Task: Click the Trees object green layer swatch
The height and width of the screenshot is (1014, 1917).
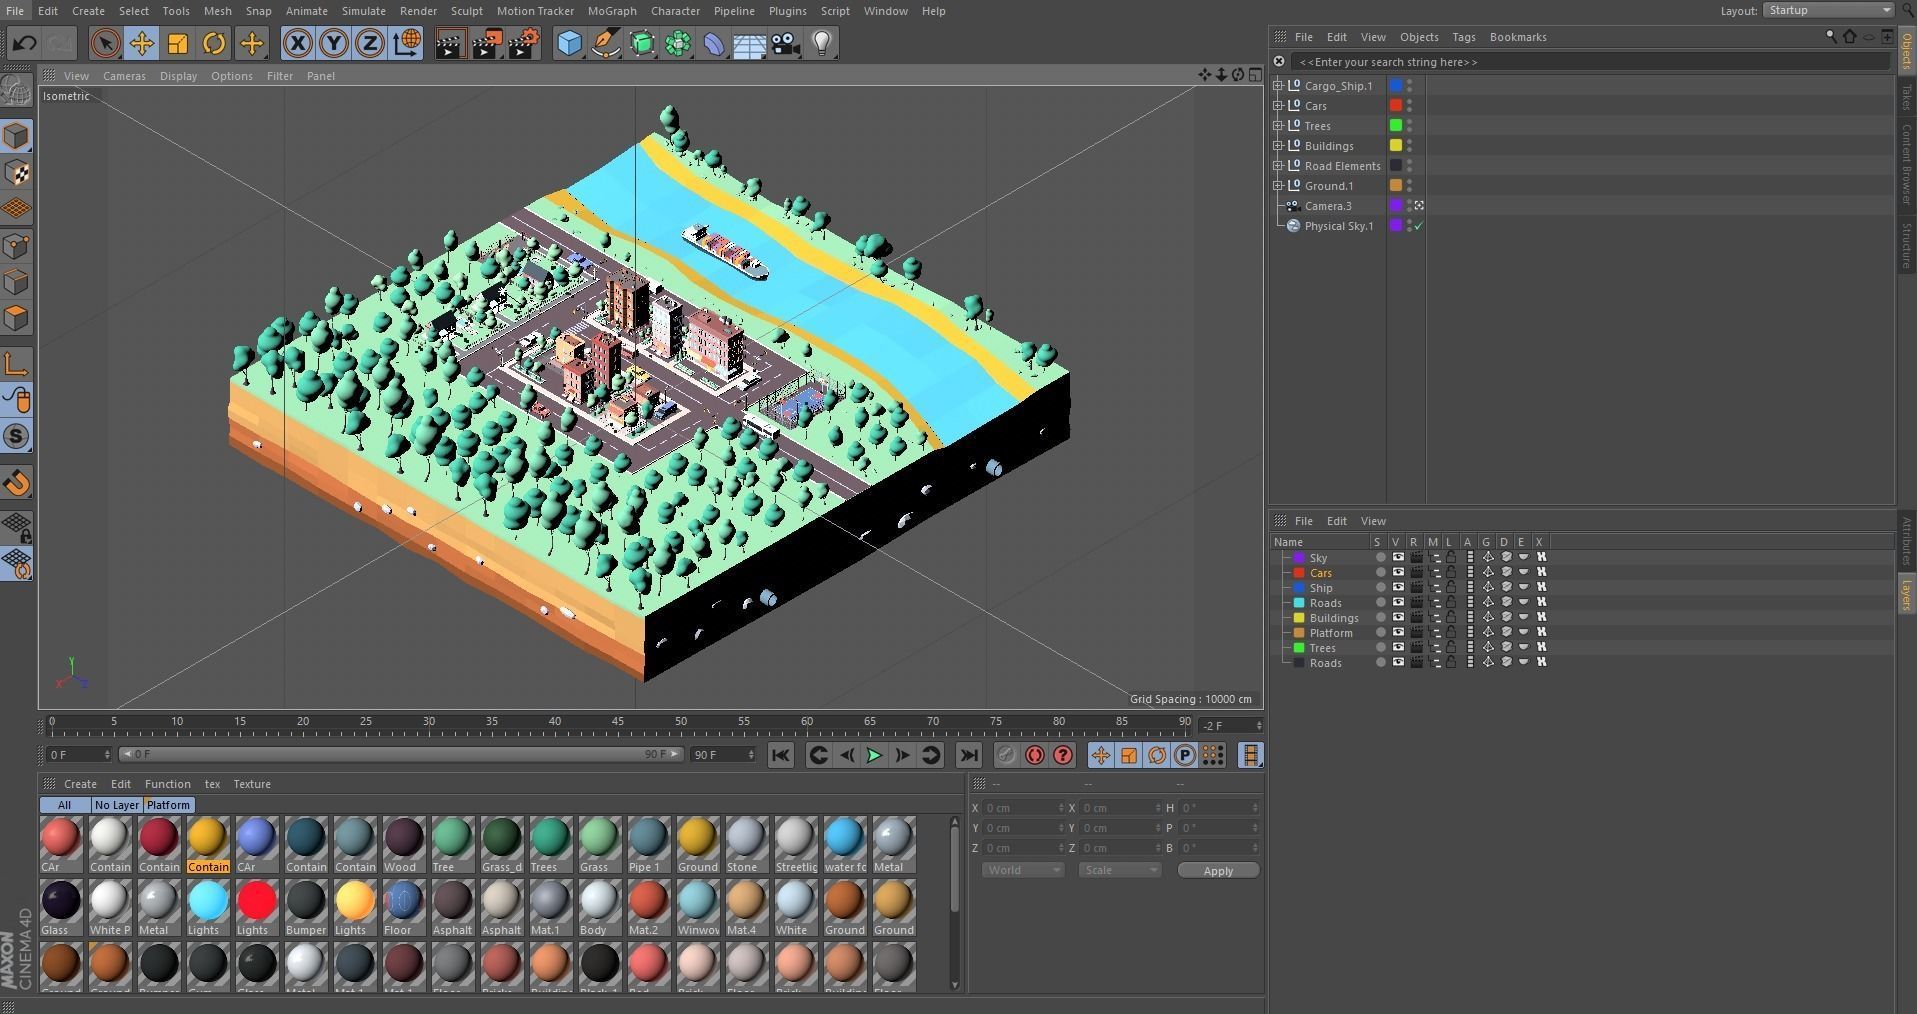Action: pos(1396,126)
